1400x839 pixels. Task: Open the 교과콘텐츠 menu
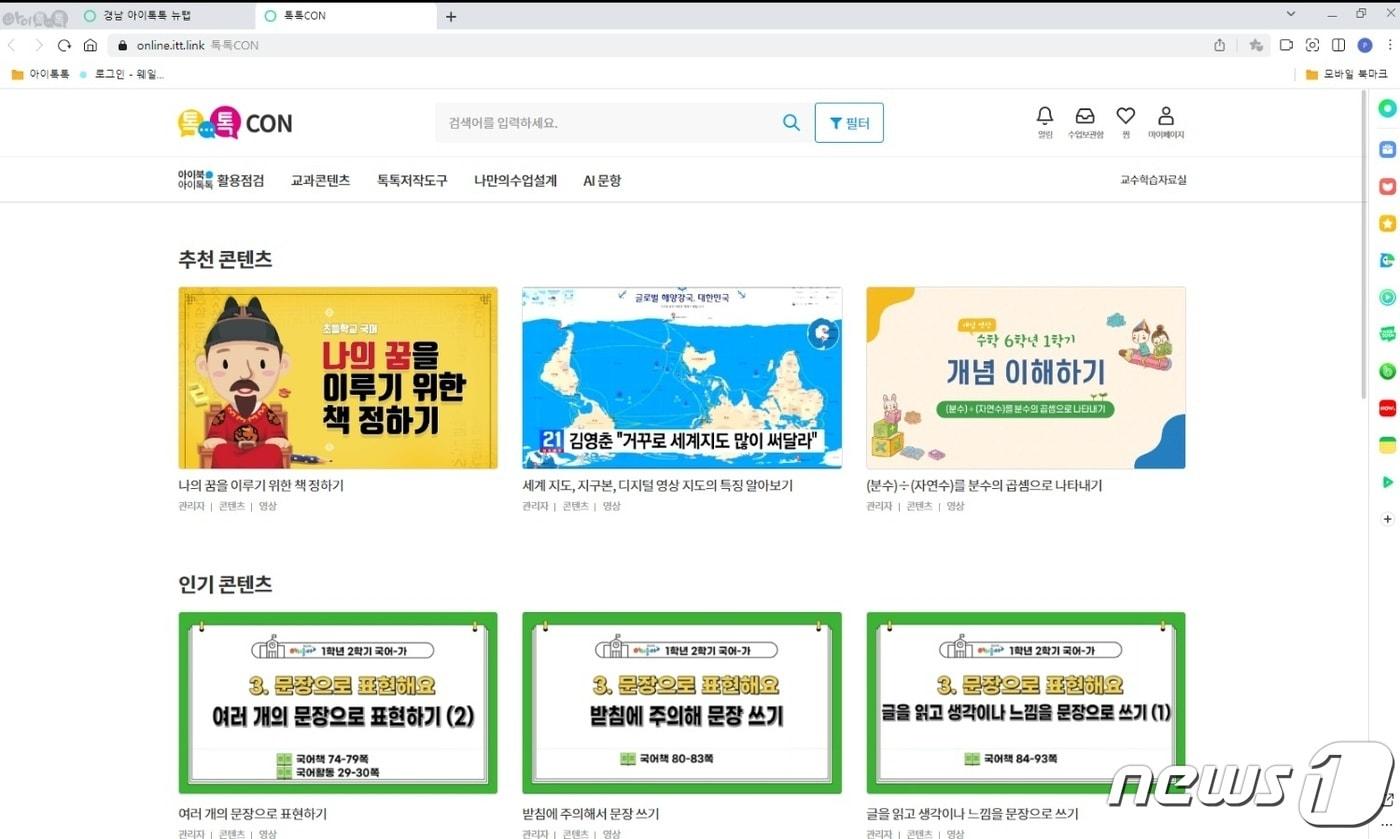(320, 181)
